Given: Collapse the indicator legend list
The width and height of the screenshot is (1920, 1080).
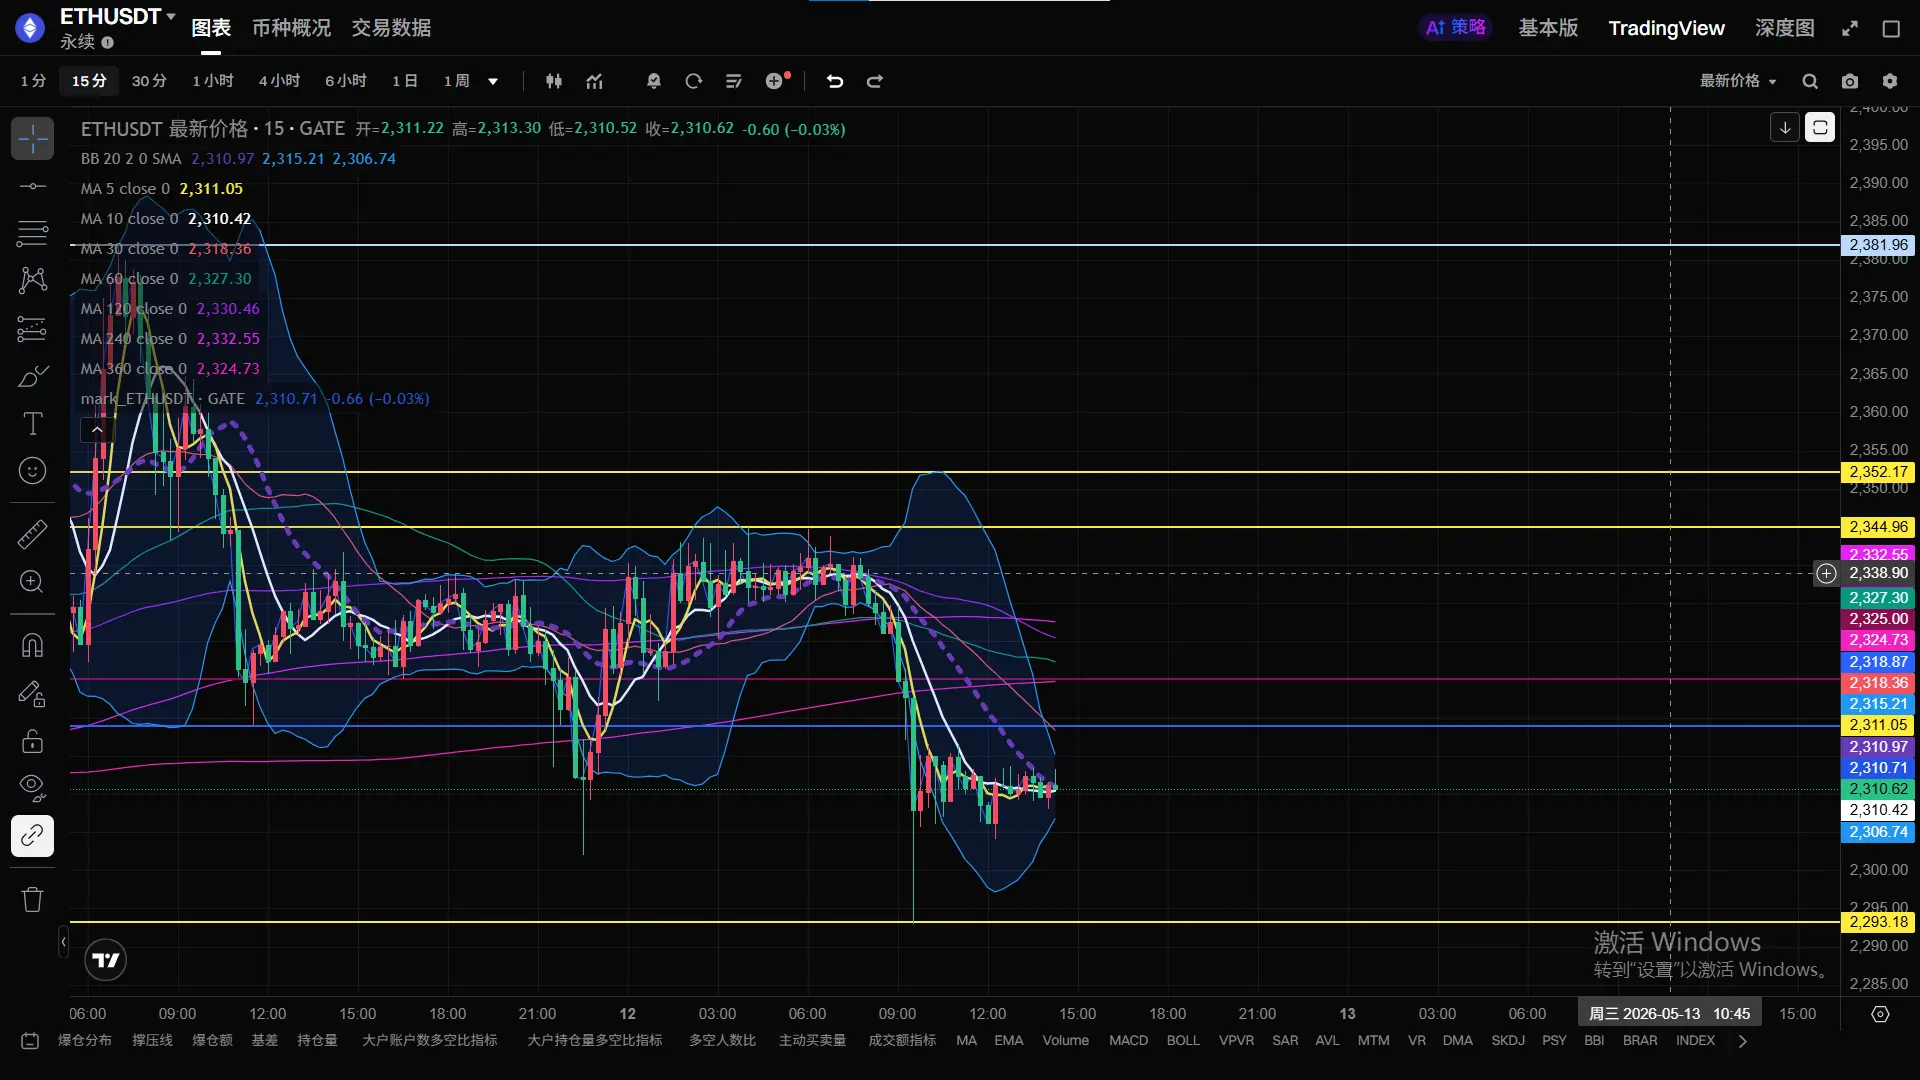Looking at the screenshot, I should click(x=97, y=430).
